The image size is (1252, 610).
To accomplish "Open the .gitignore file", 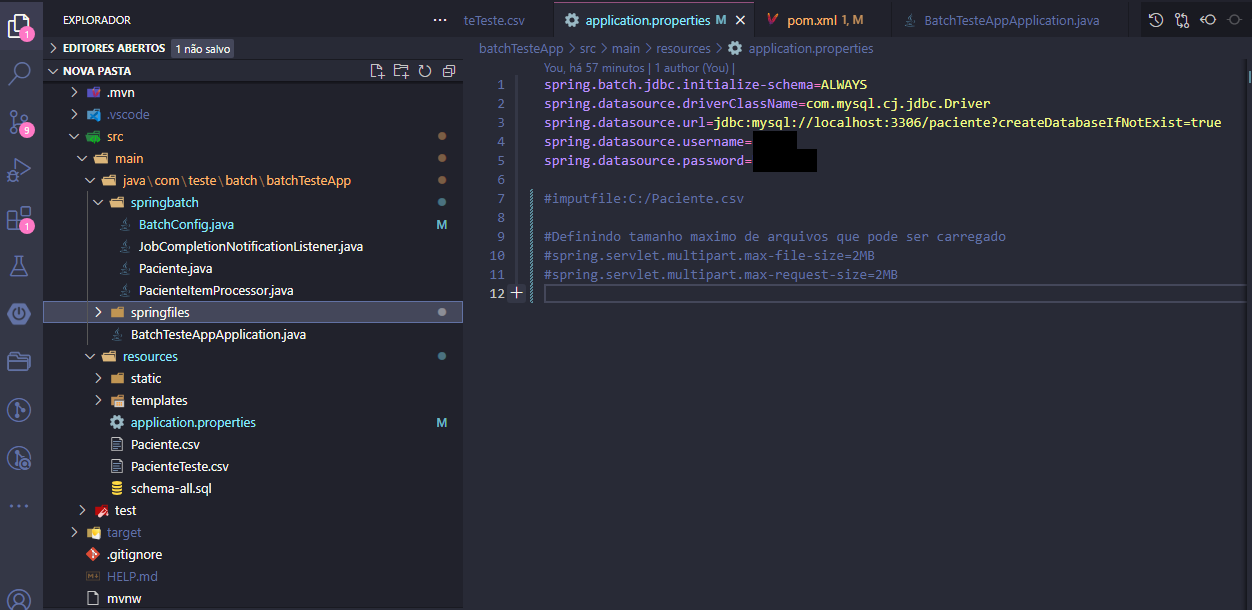I will tap(134, 554).
